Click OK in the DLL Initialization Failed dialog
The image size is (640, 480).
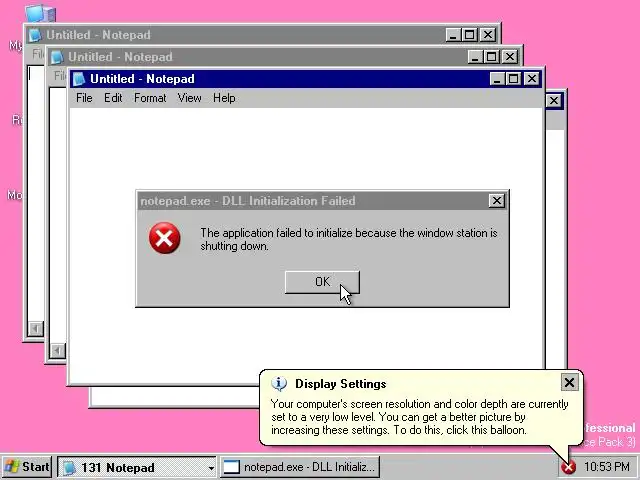click(x=322, y=282)
